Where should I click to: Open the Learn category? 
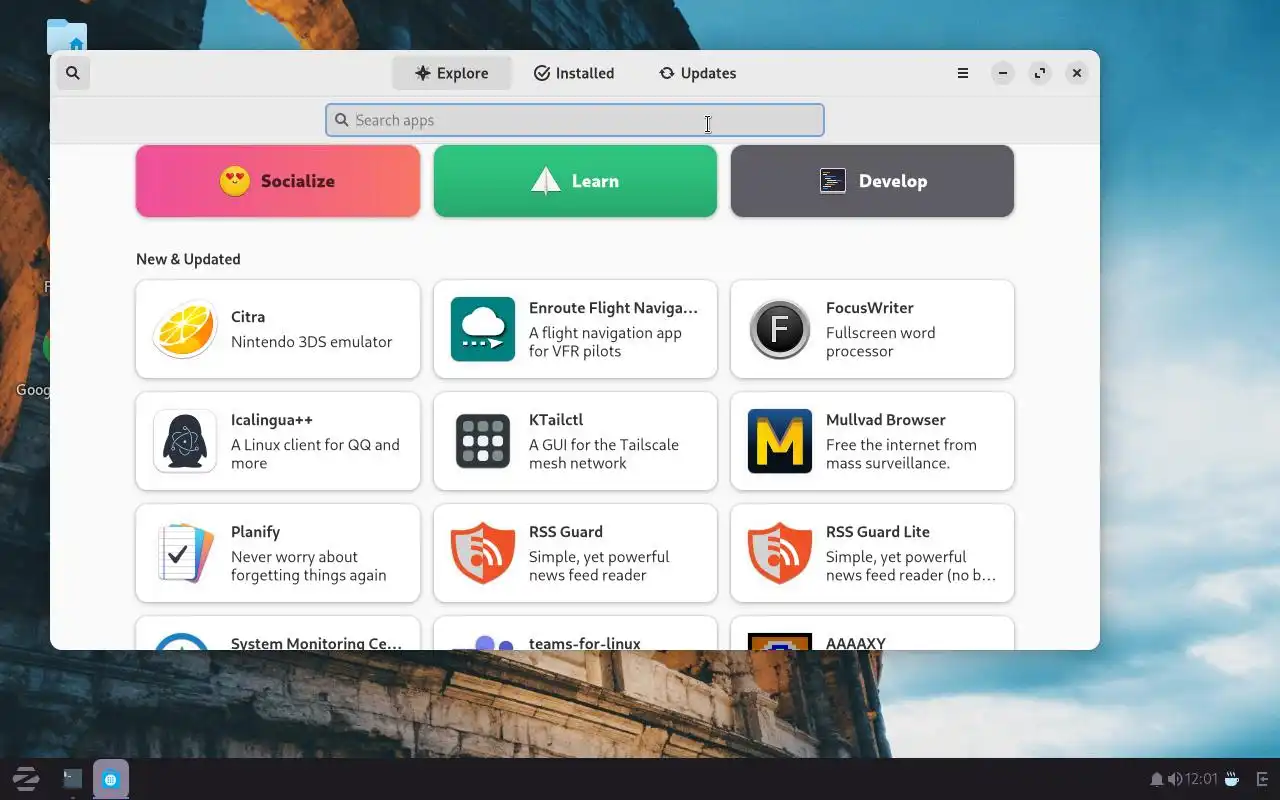(x=575, y=181)
